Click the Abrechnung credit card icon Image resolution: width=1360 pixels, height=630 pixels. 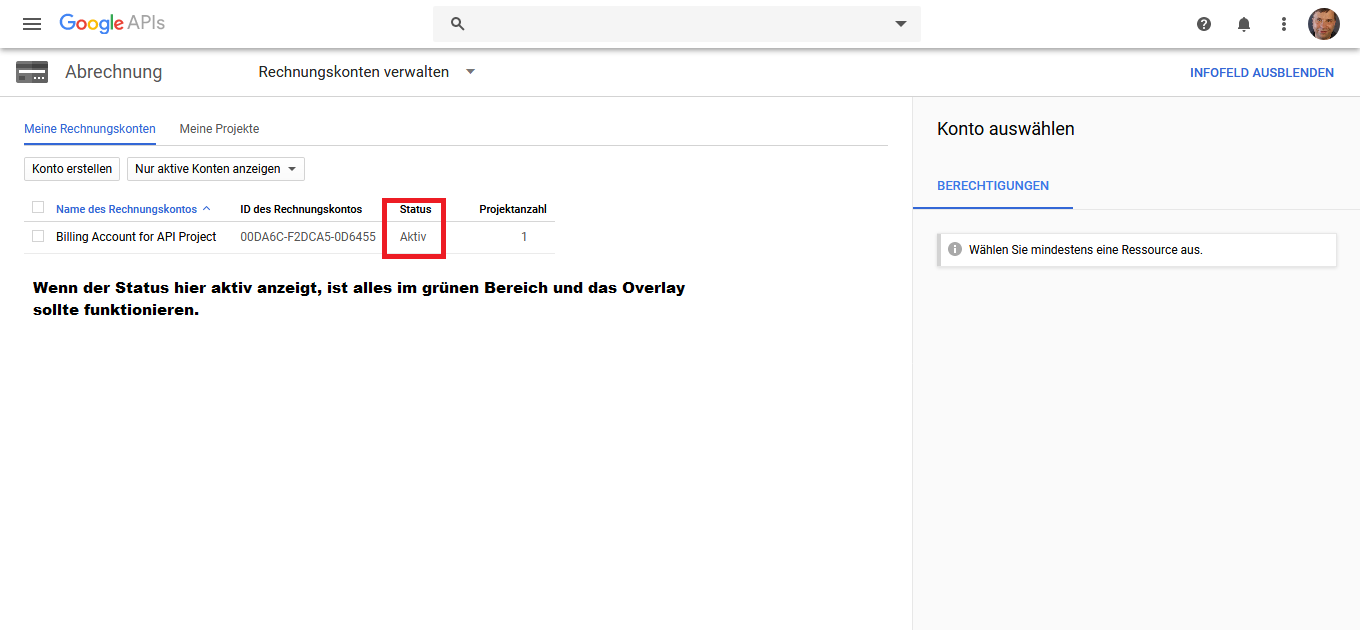32,72
